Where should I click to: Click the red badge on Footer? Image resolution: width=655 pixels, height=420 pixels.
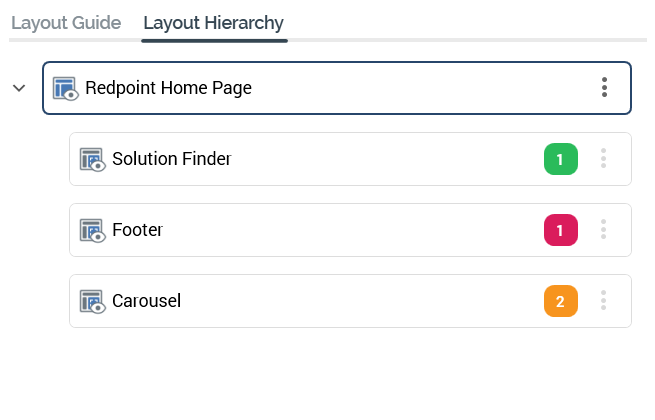coord(560,230)
